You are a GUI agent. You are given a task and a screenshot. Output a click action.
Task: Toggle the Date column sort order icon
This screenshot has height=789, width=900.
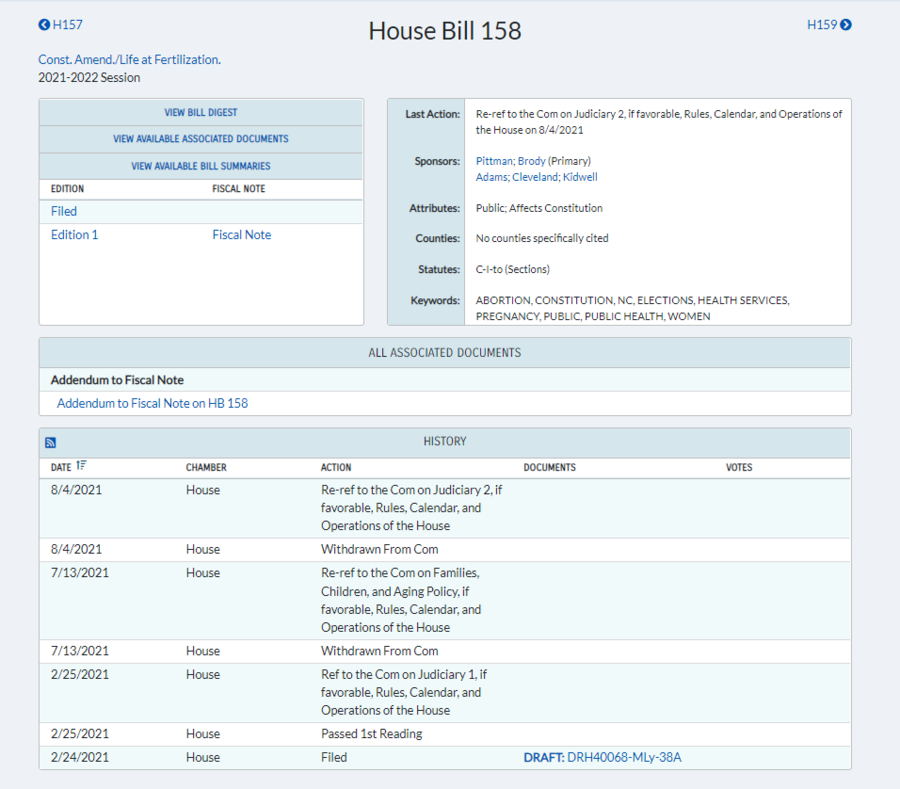tap(82, 465)
